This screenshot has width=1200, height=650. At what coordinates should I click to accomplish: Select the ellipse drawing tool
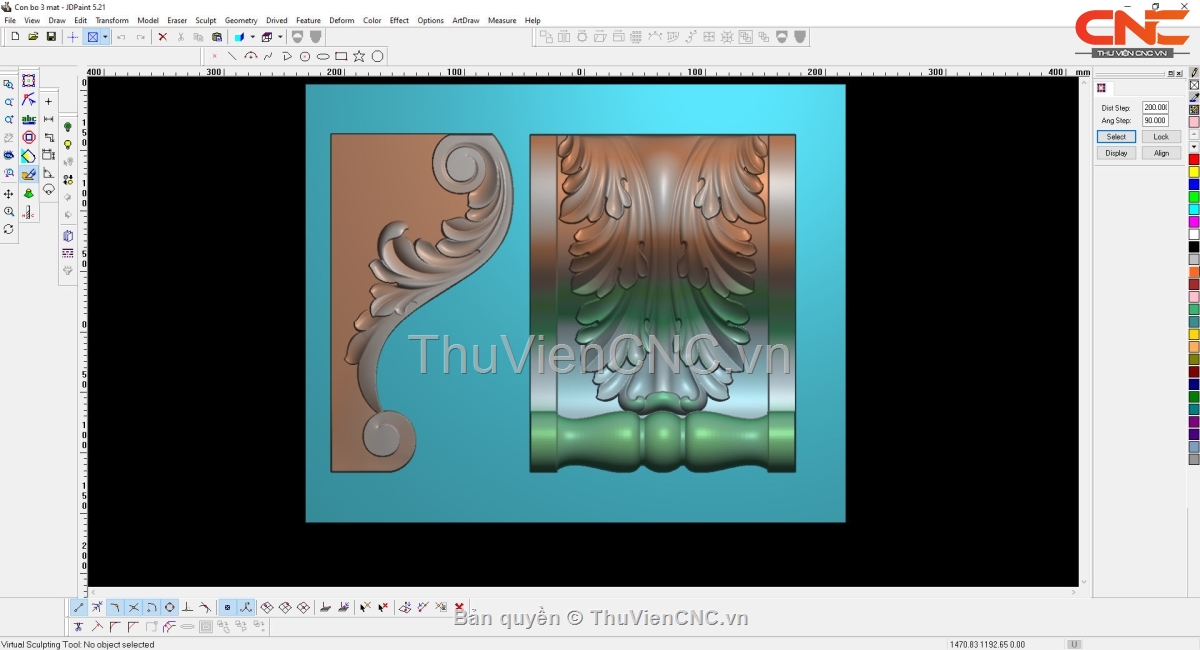pos(323,56)
